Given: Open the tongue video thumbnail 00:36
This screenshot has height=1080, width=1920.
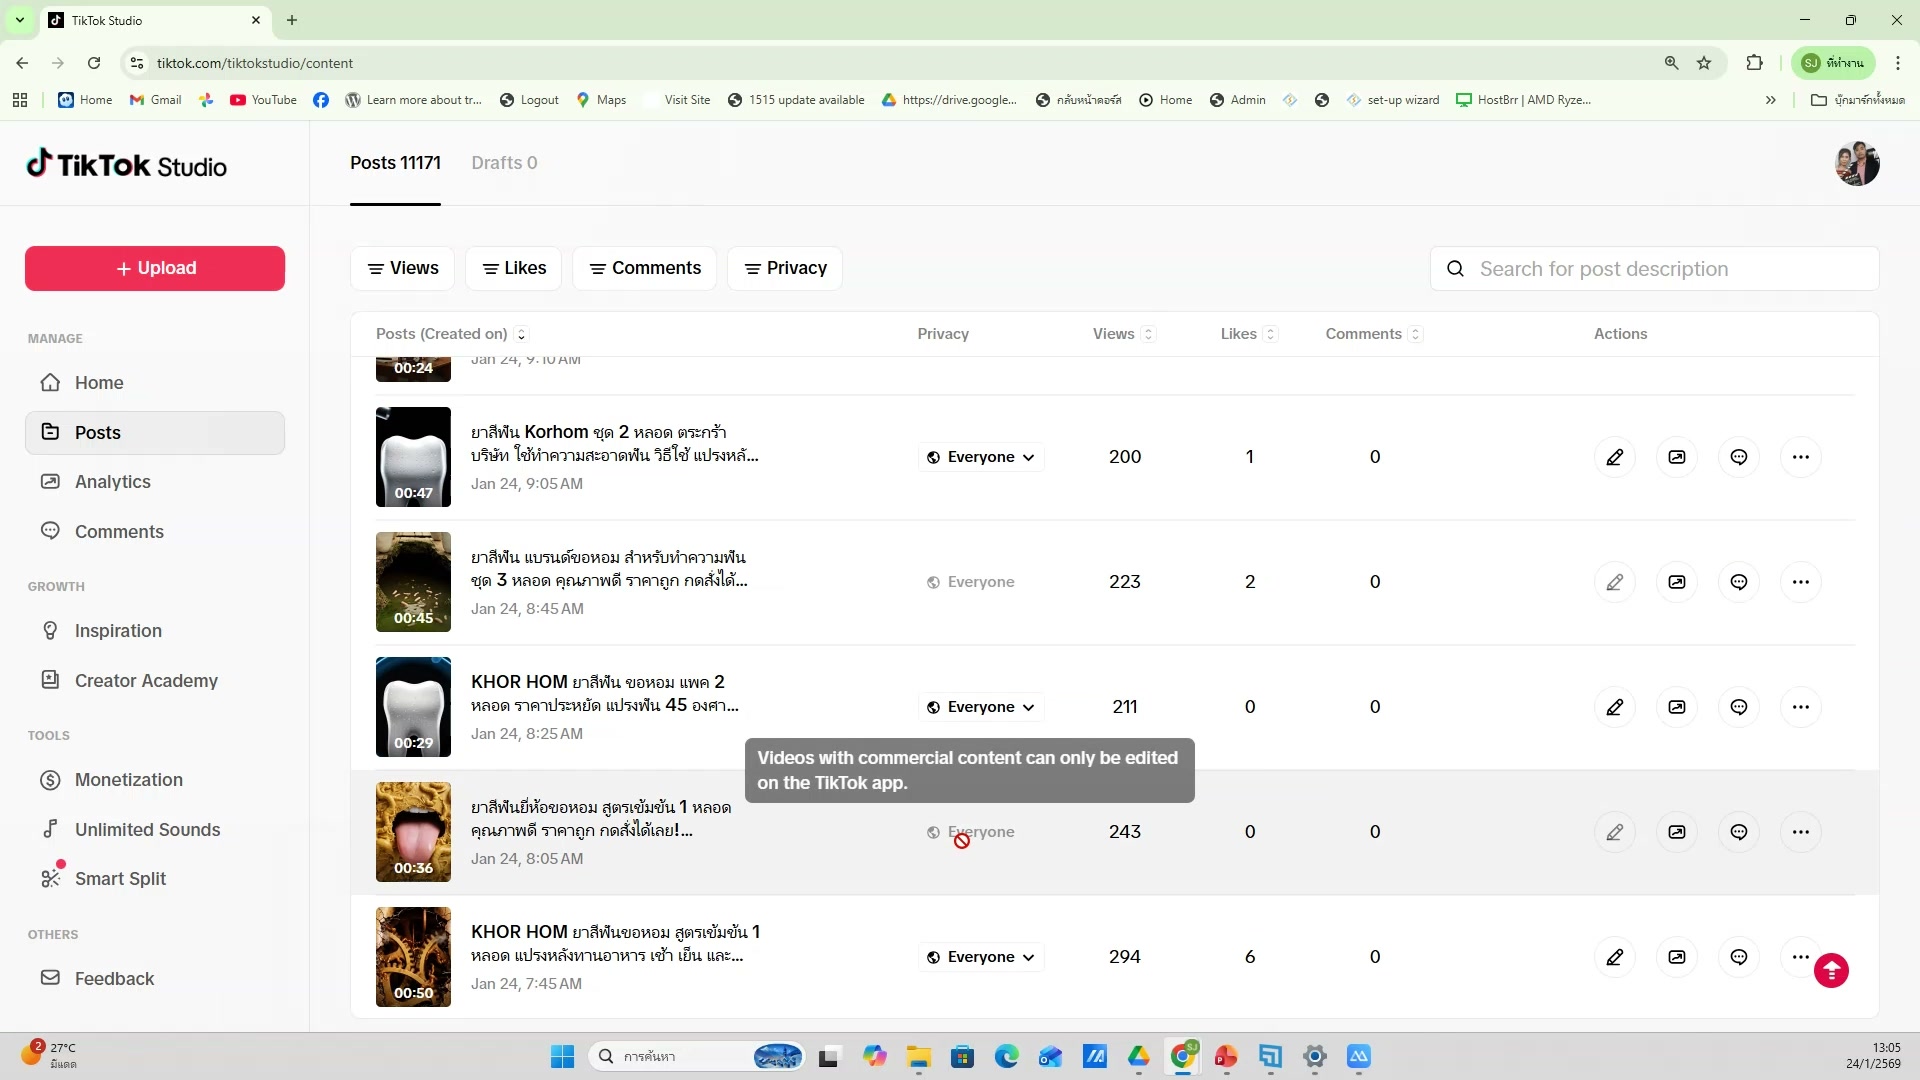Looking at the screenshot, I should click(413, 831).
